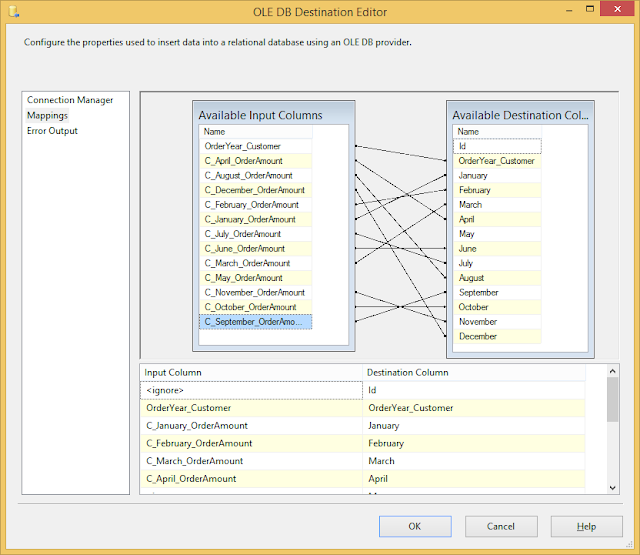The width and height of the screenshot is (640, 555).
Task: Click the Id destination column box
Action: (x=497, y=146)
